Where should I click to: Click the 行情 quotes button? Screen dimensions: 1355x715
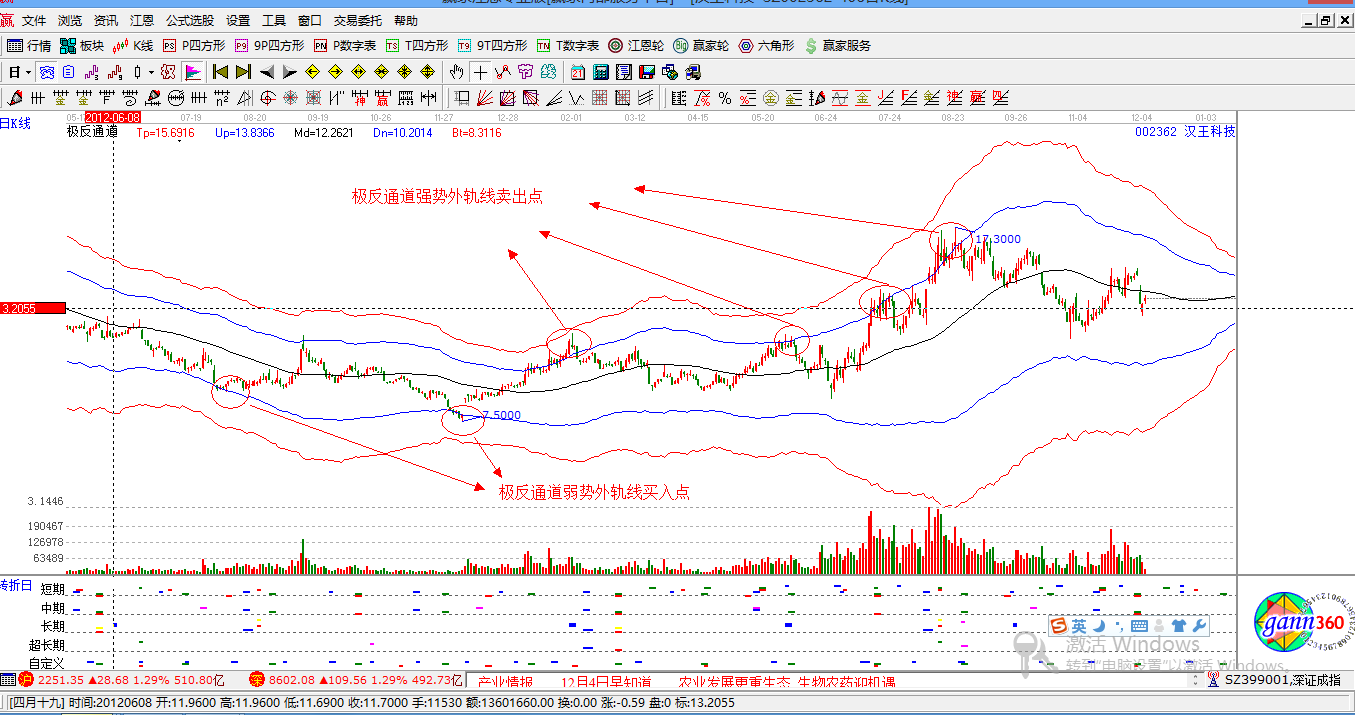30,46
